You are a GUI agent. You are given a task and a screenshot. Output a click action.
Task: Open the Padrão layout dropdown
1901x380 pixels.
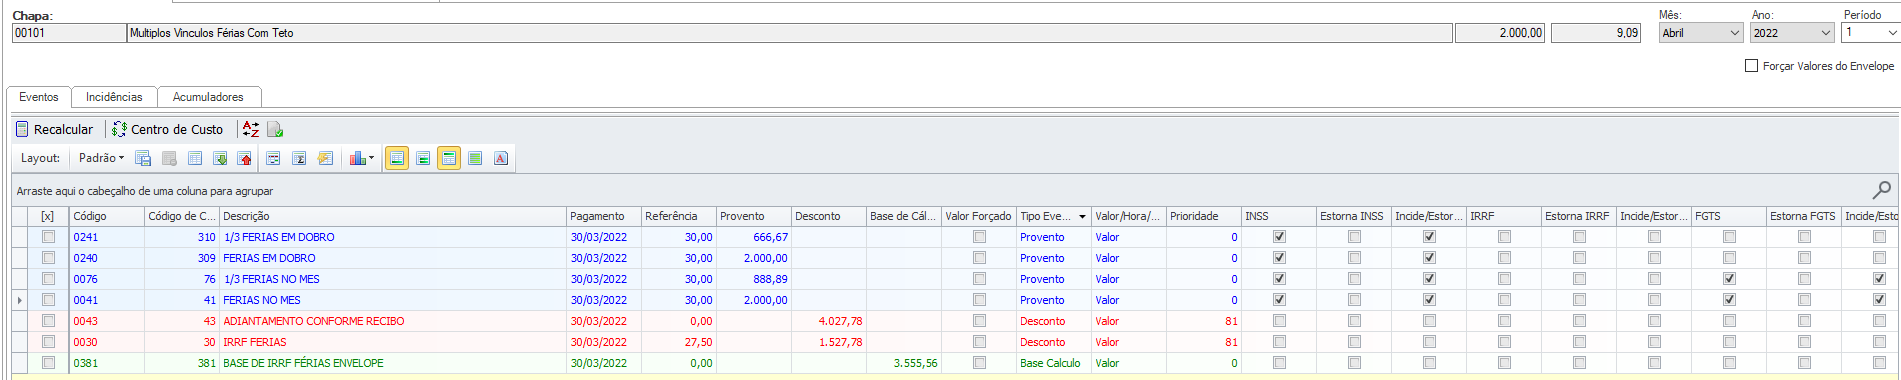(x=101, y=158)
